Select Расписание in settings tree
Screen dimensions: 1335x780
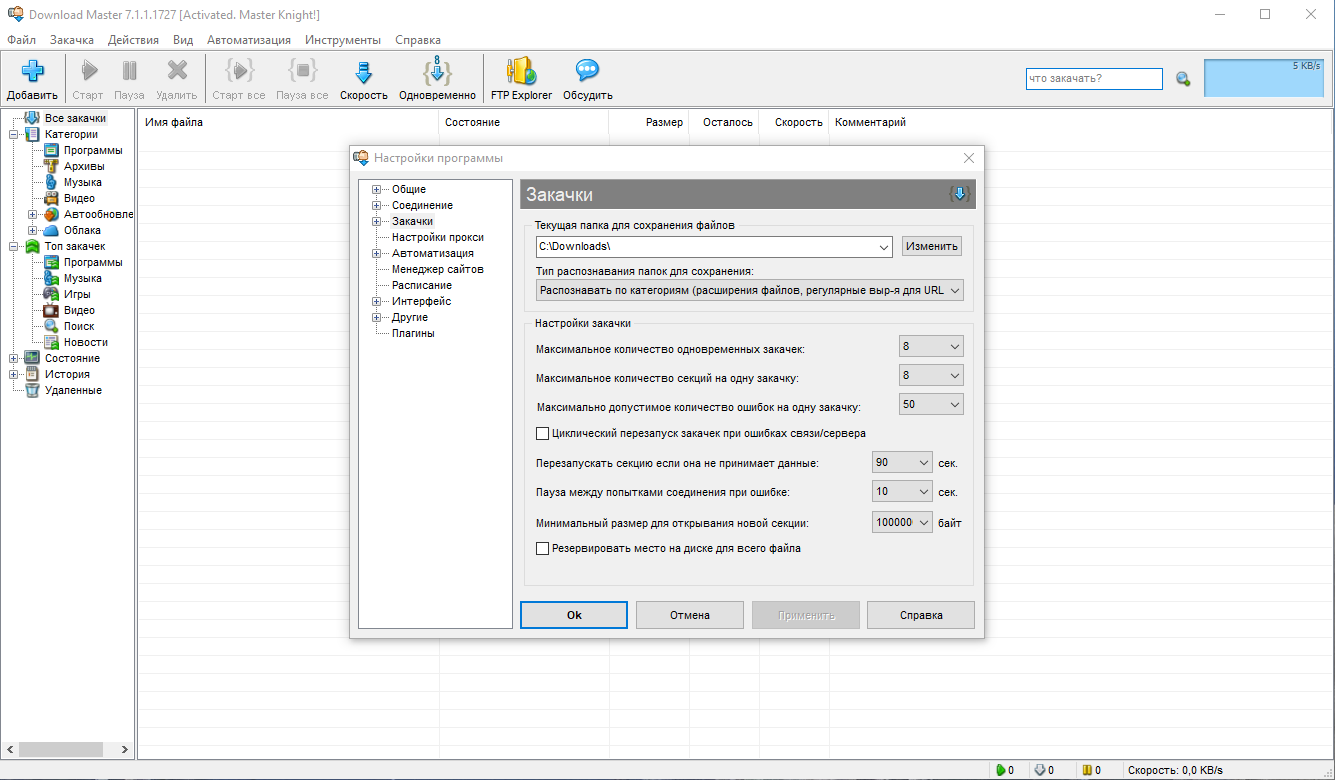coord(422,285)
